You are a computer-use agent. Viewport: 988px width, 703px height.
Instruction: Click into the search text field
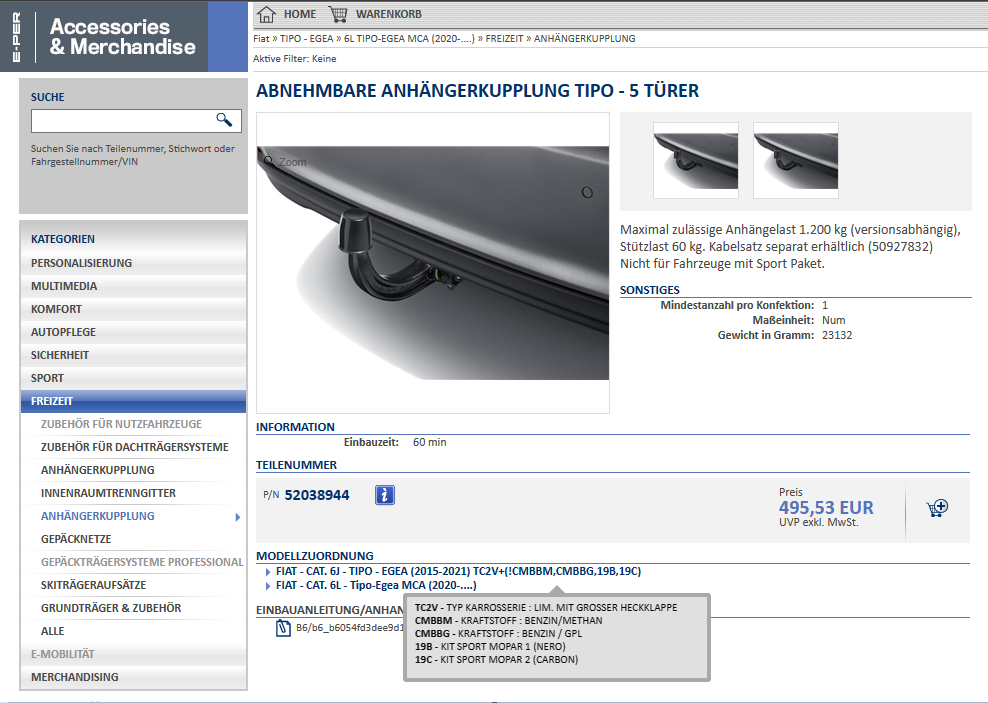click(x=122, y=121)
